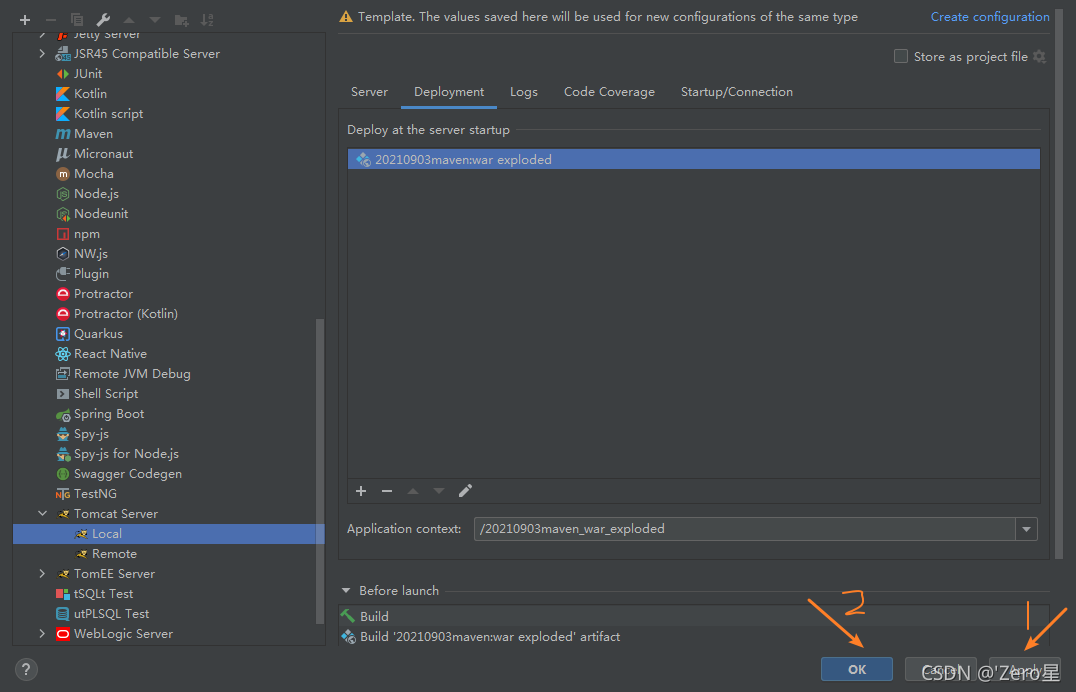This screenshot has height=692, width=1076.
Task: Select the React Native icon
Action: click(62, 354)
